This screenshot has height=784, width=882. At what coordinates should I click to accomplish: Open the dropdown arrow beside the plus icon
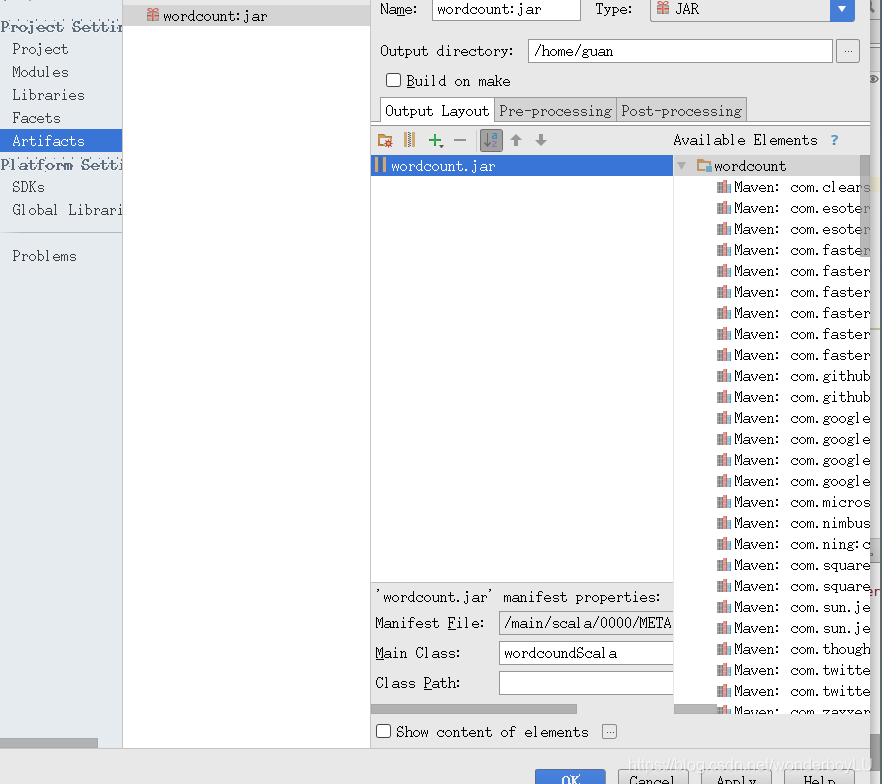pyautogui.click(x=443, y=147)
